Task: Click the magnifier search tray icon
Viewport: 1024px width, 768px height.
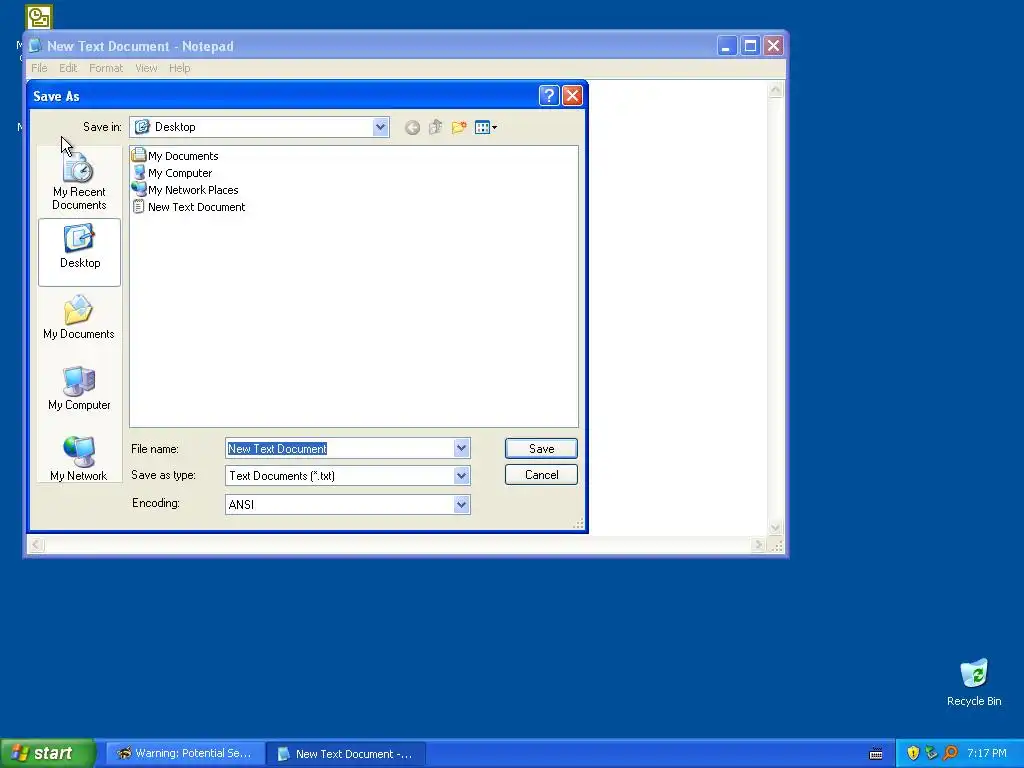Action: tap(950, 754)
